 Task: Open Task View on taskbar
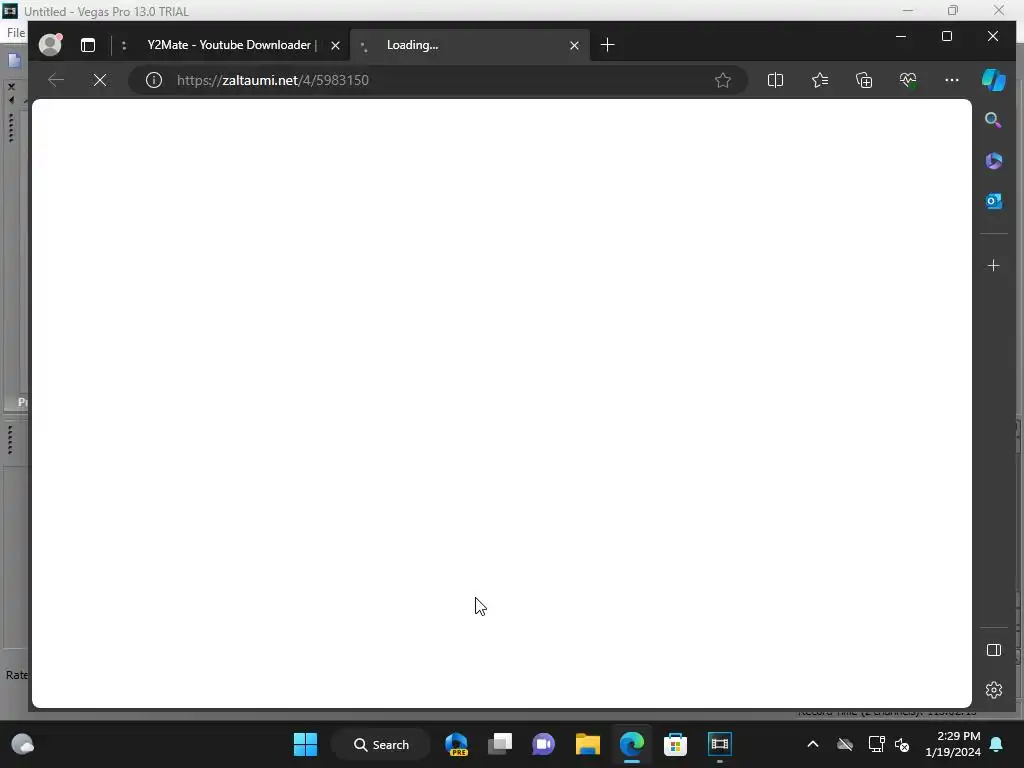pos(500,744)
